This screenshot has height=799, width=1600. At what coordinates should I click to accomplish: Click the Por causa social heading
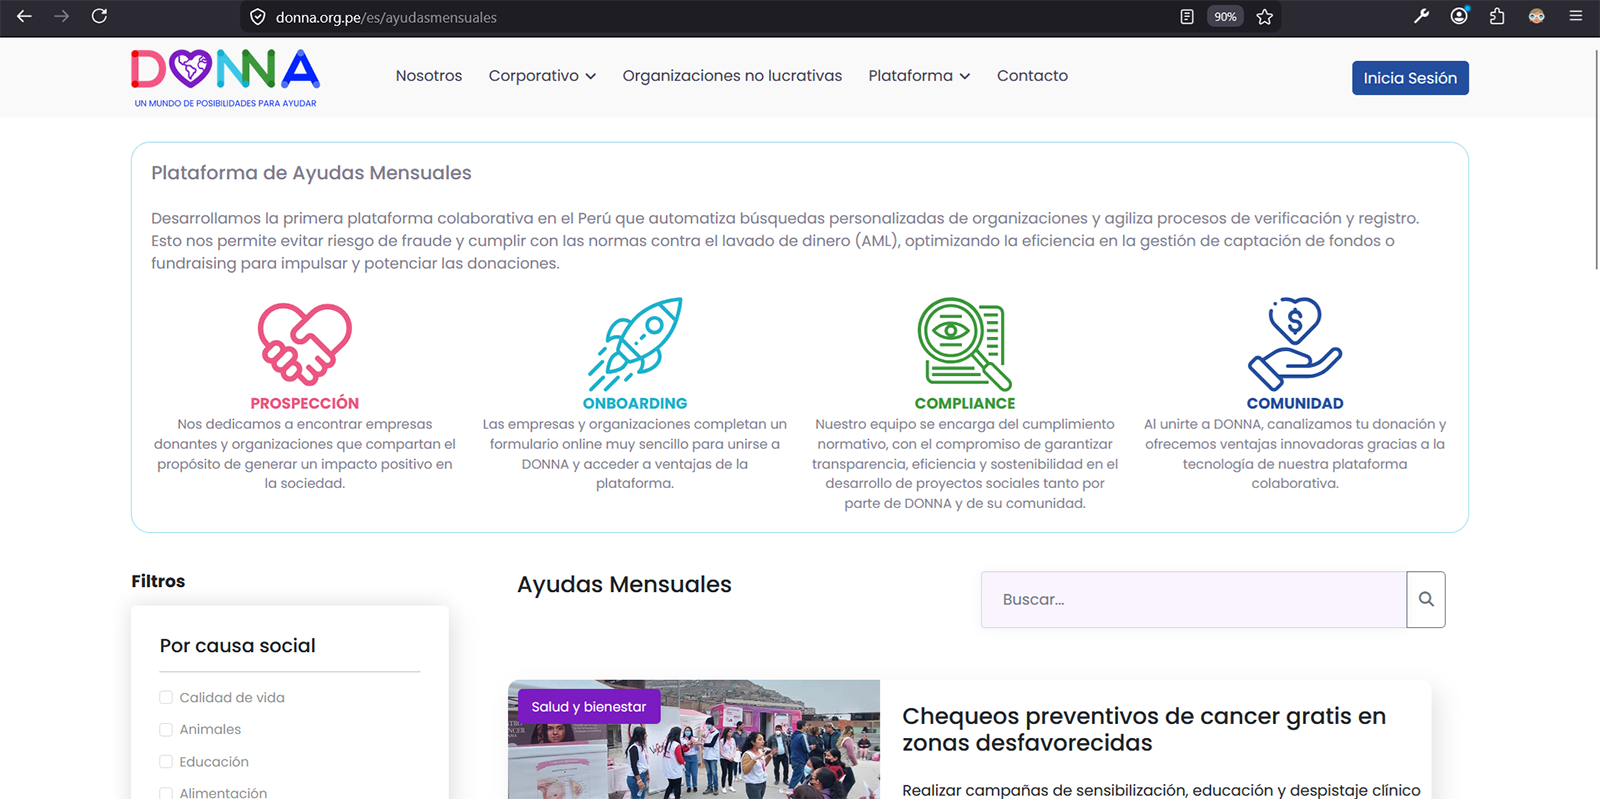[238, 646]
